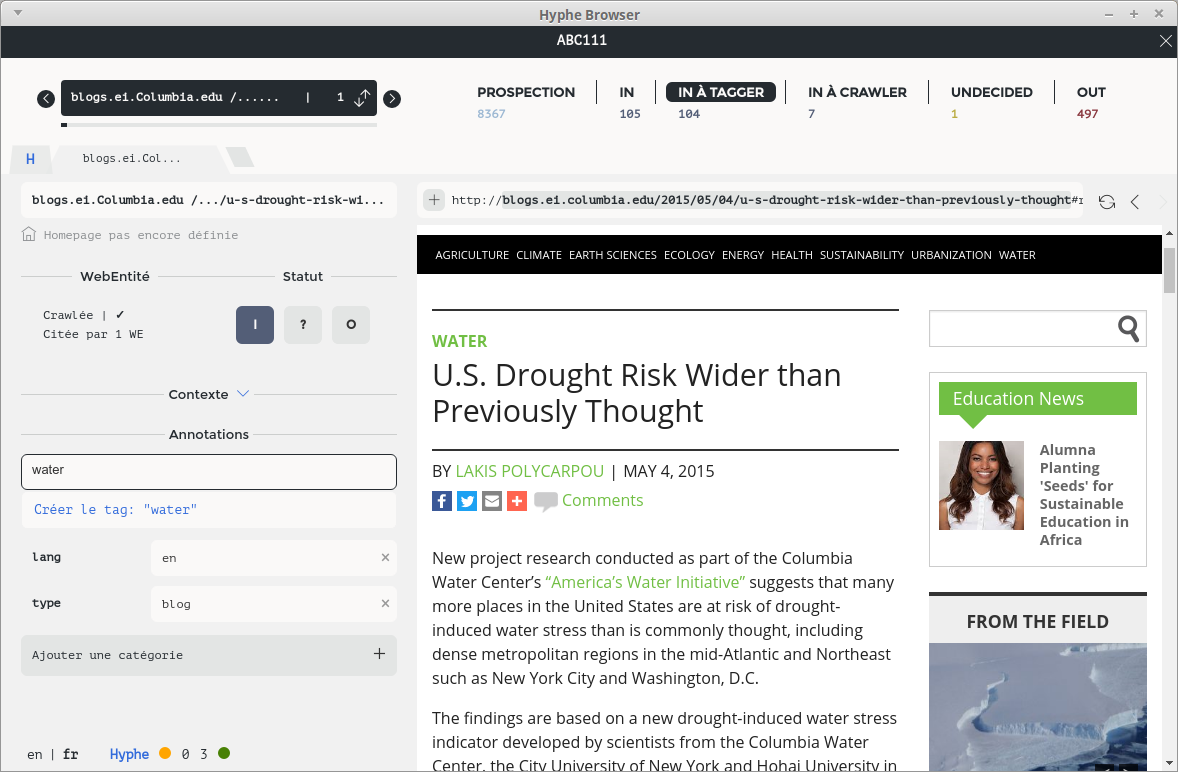Remove the lang tag 'en'

385,557
